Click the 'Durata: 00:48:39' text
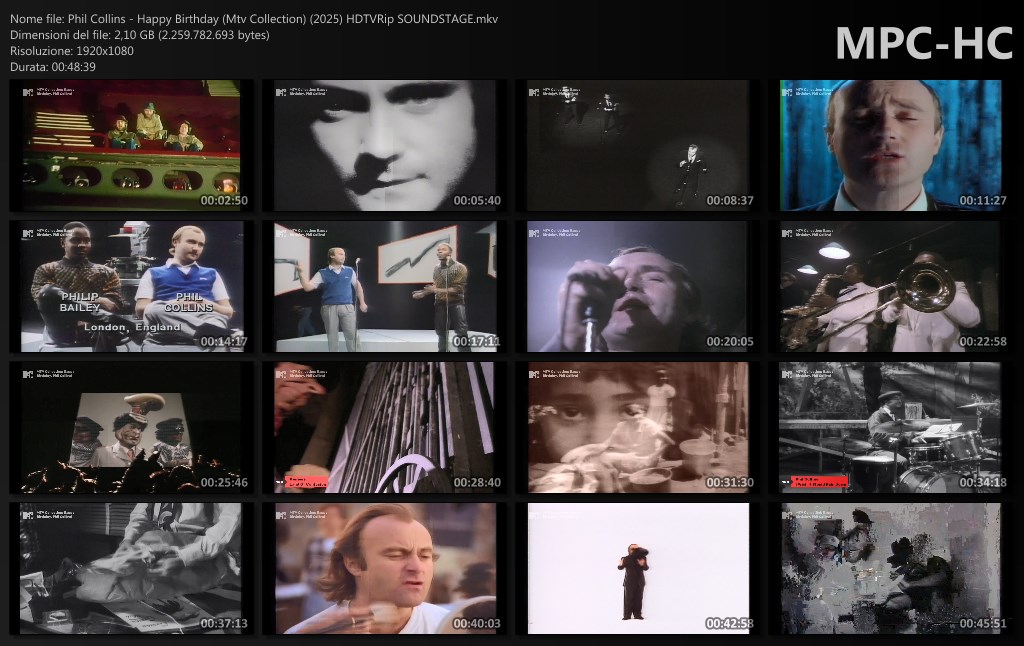 tap(53, 67)
